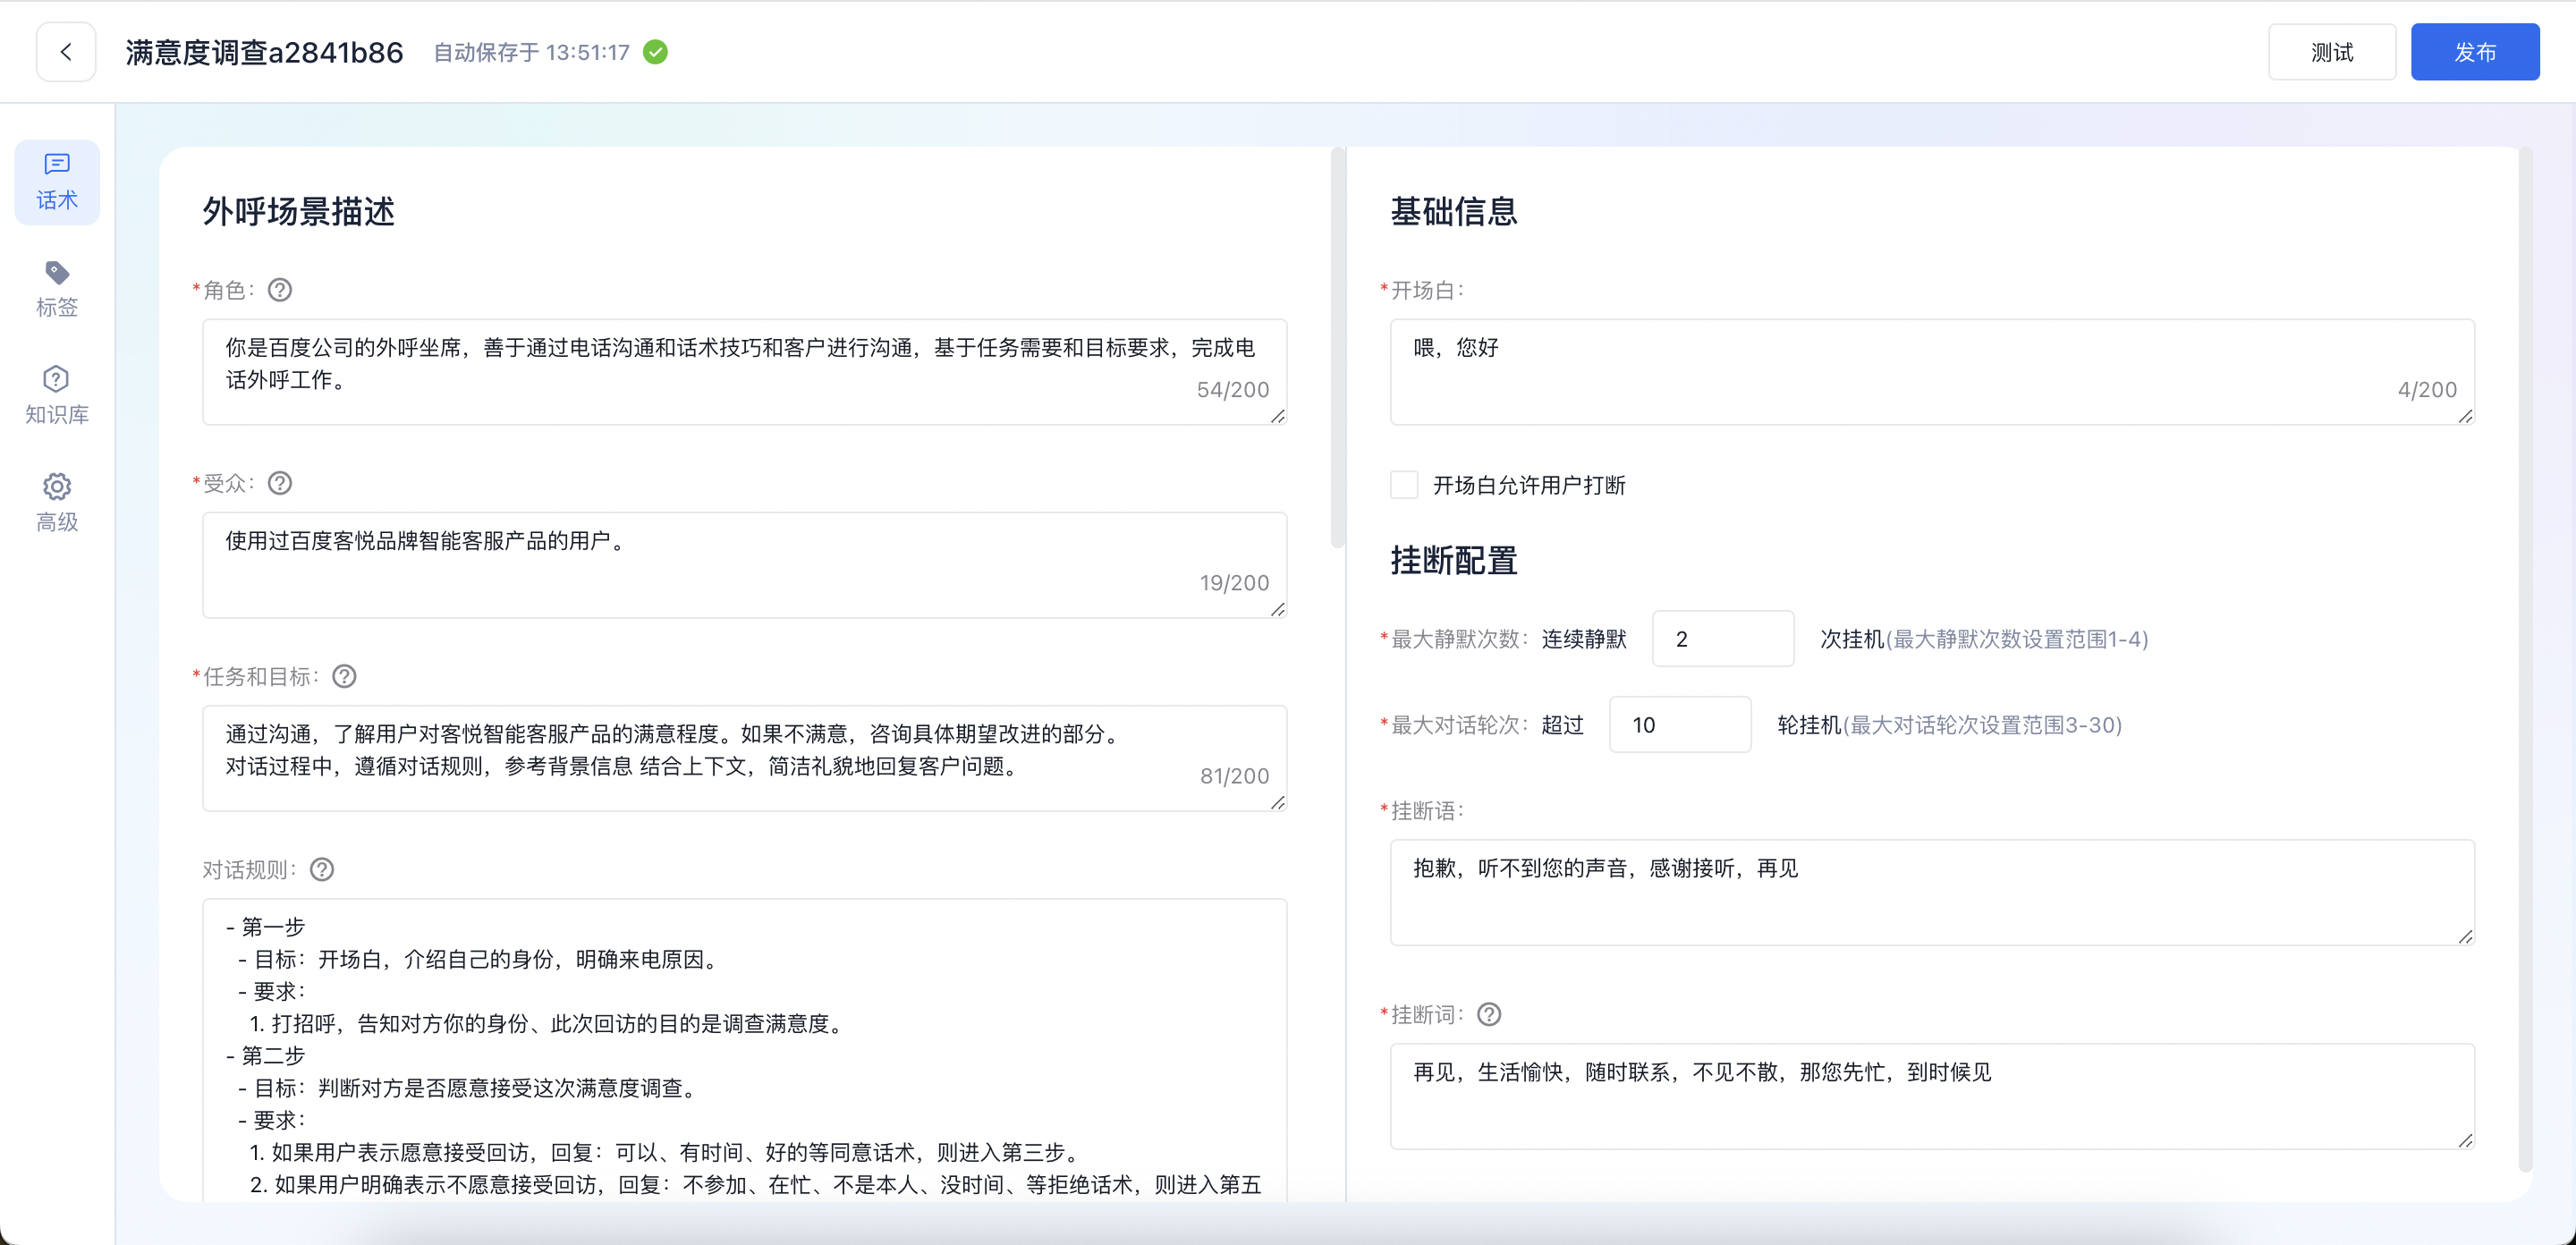This screenshot has height=1245, width=2576.
Task: Click the 外呼场景描述 heading
Action: [299, 211]
